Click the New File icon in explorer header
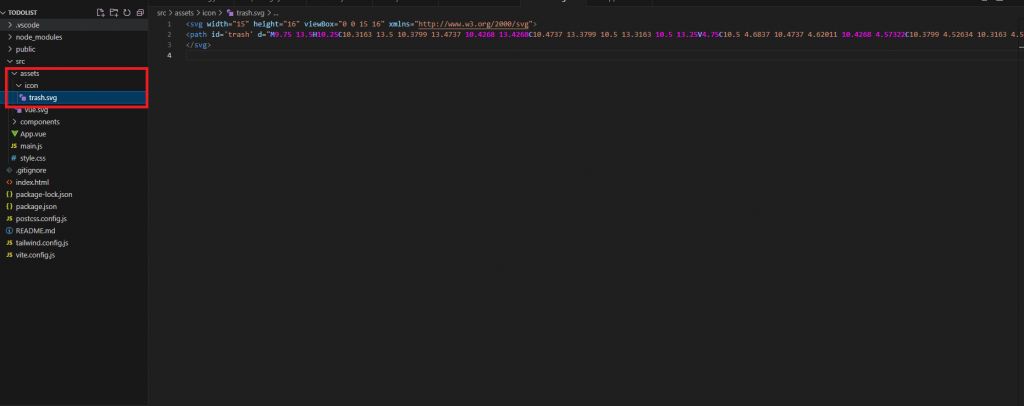Screen dimensions: 1024x406 click(x=100, y=12)
